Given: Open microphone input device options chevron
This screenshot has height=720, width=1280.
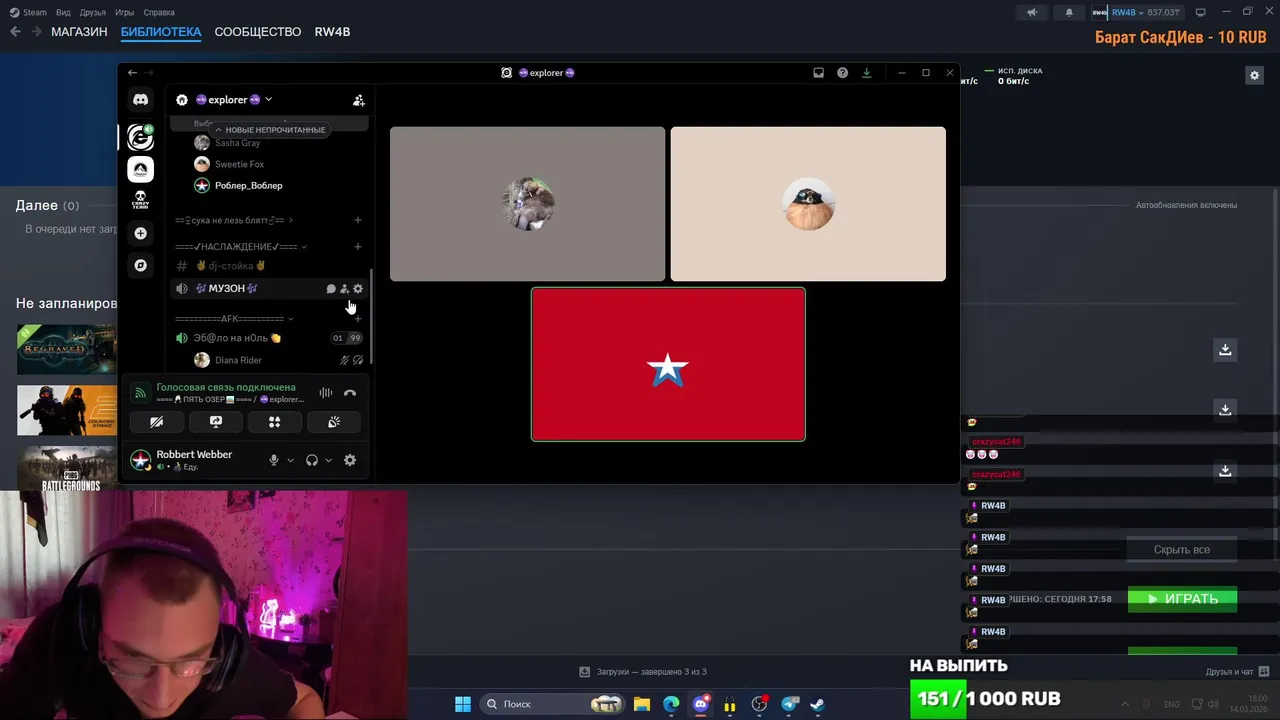Looking at the screenshot, I should click(290, 460).
